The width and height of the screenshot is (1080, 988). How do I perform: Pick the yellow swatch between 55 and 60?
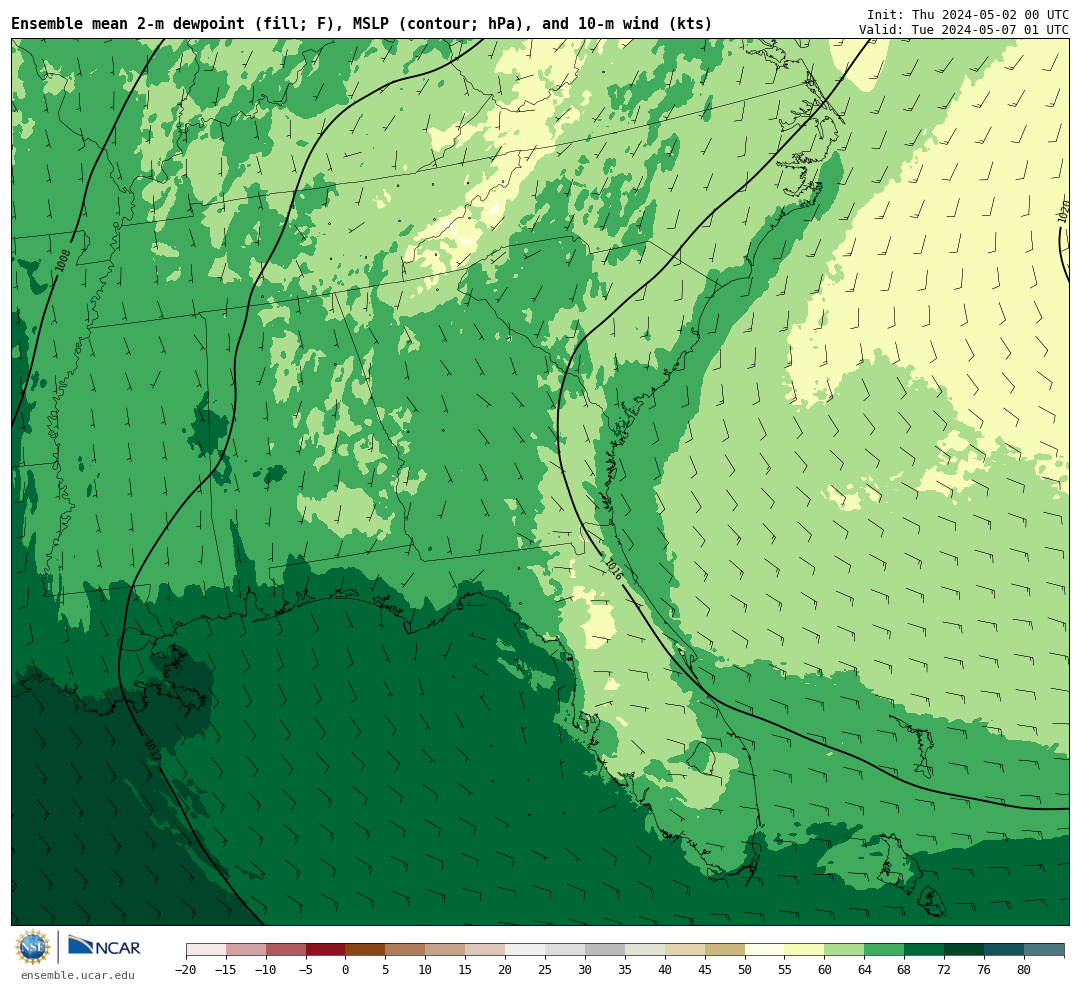coord(805,950)
